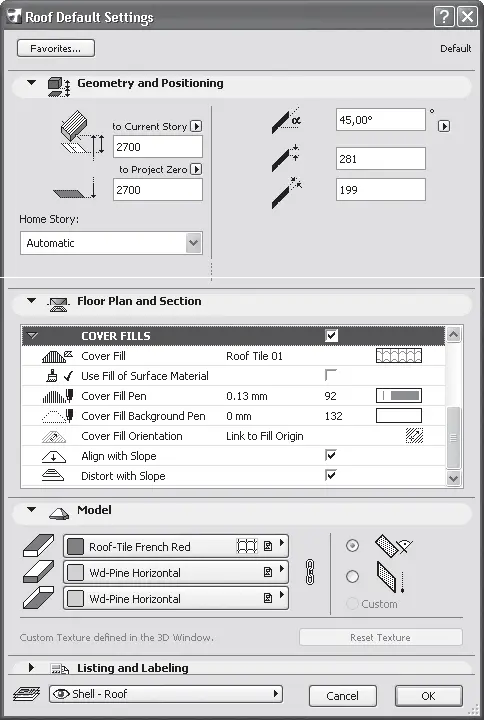Screen dimensions: 484x720
Task: Click the Roof Tile 01 fill pattern preview
Action: 399,356
